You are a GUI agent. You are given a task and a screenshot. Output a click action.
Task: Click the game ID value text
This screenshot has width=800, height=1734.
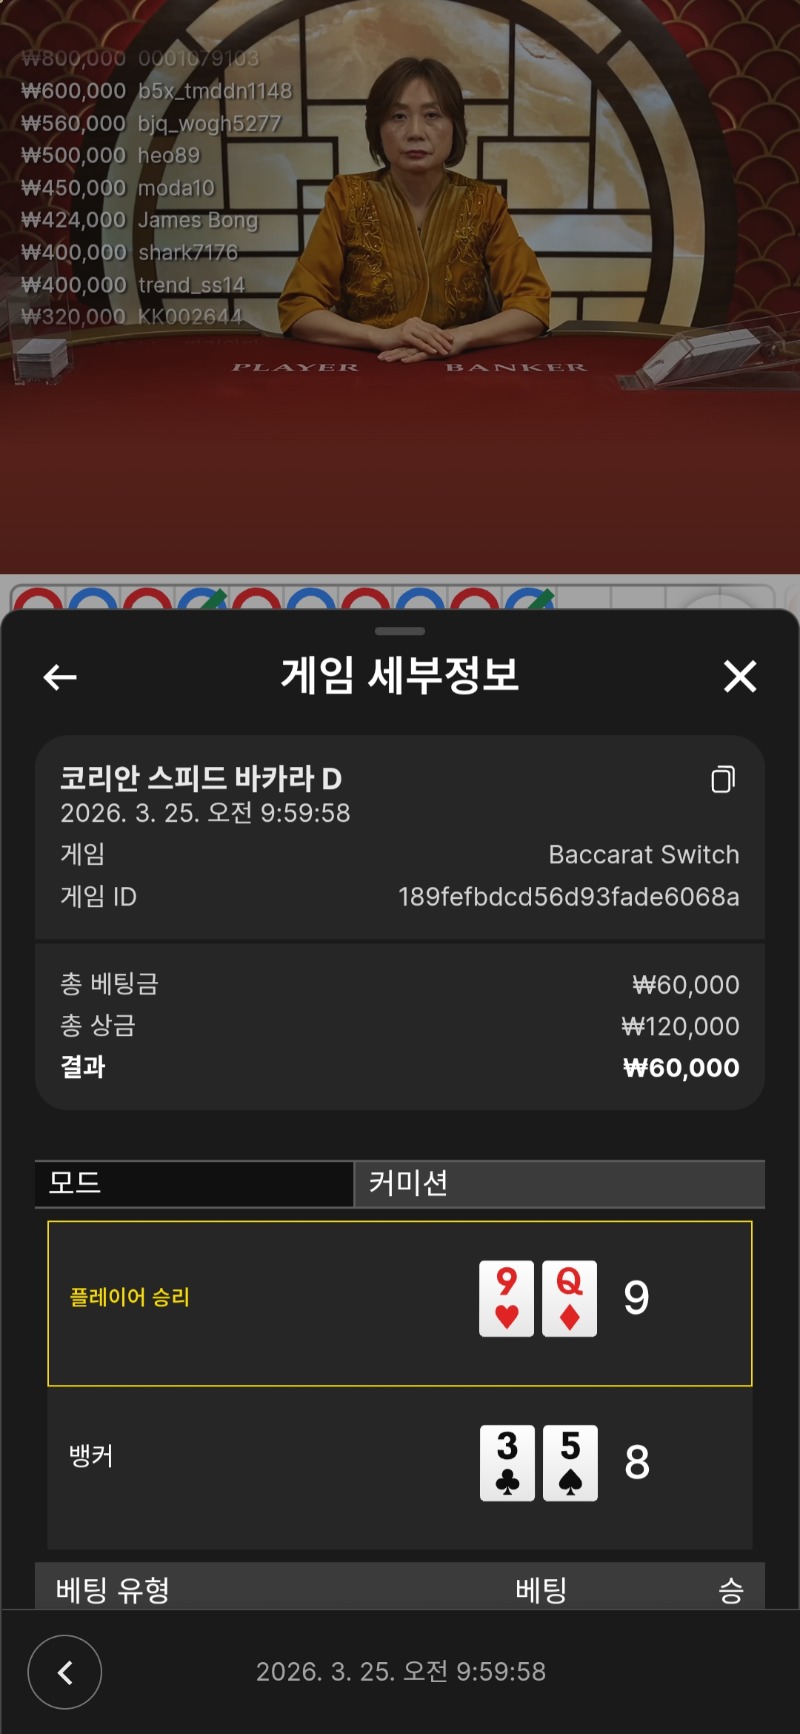[569, 896]
